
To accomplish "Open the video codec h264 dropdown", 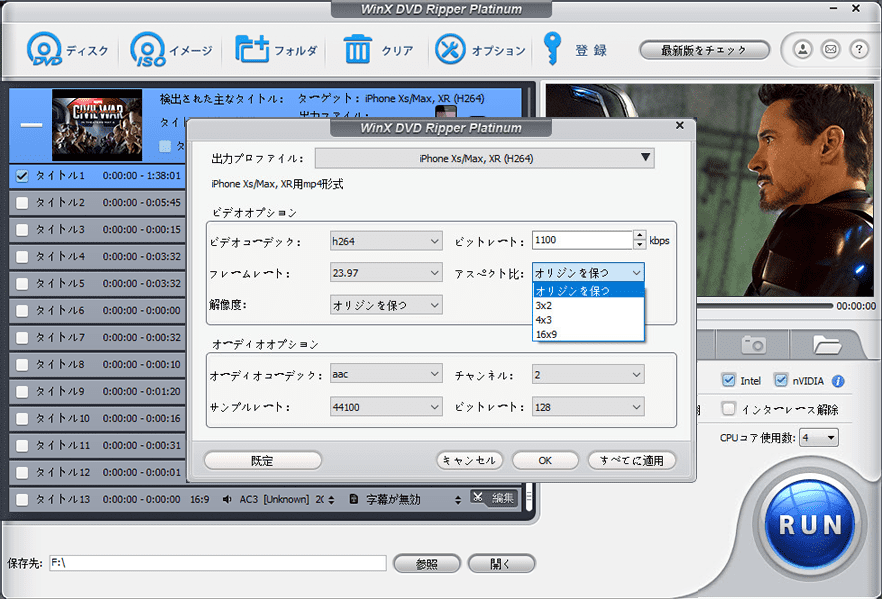I will click(386, 241).
